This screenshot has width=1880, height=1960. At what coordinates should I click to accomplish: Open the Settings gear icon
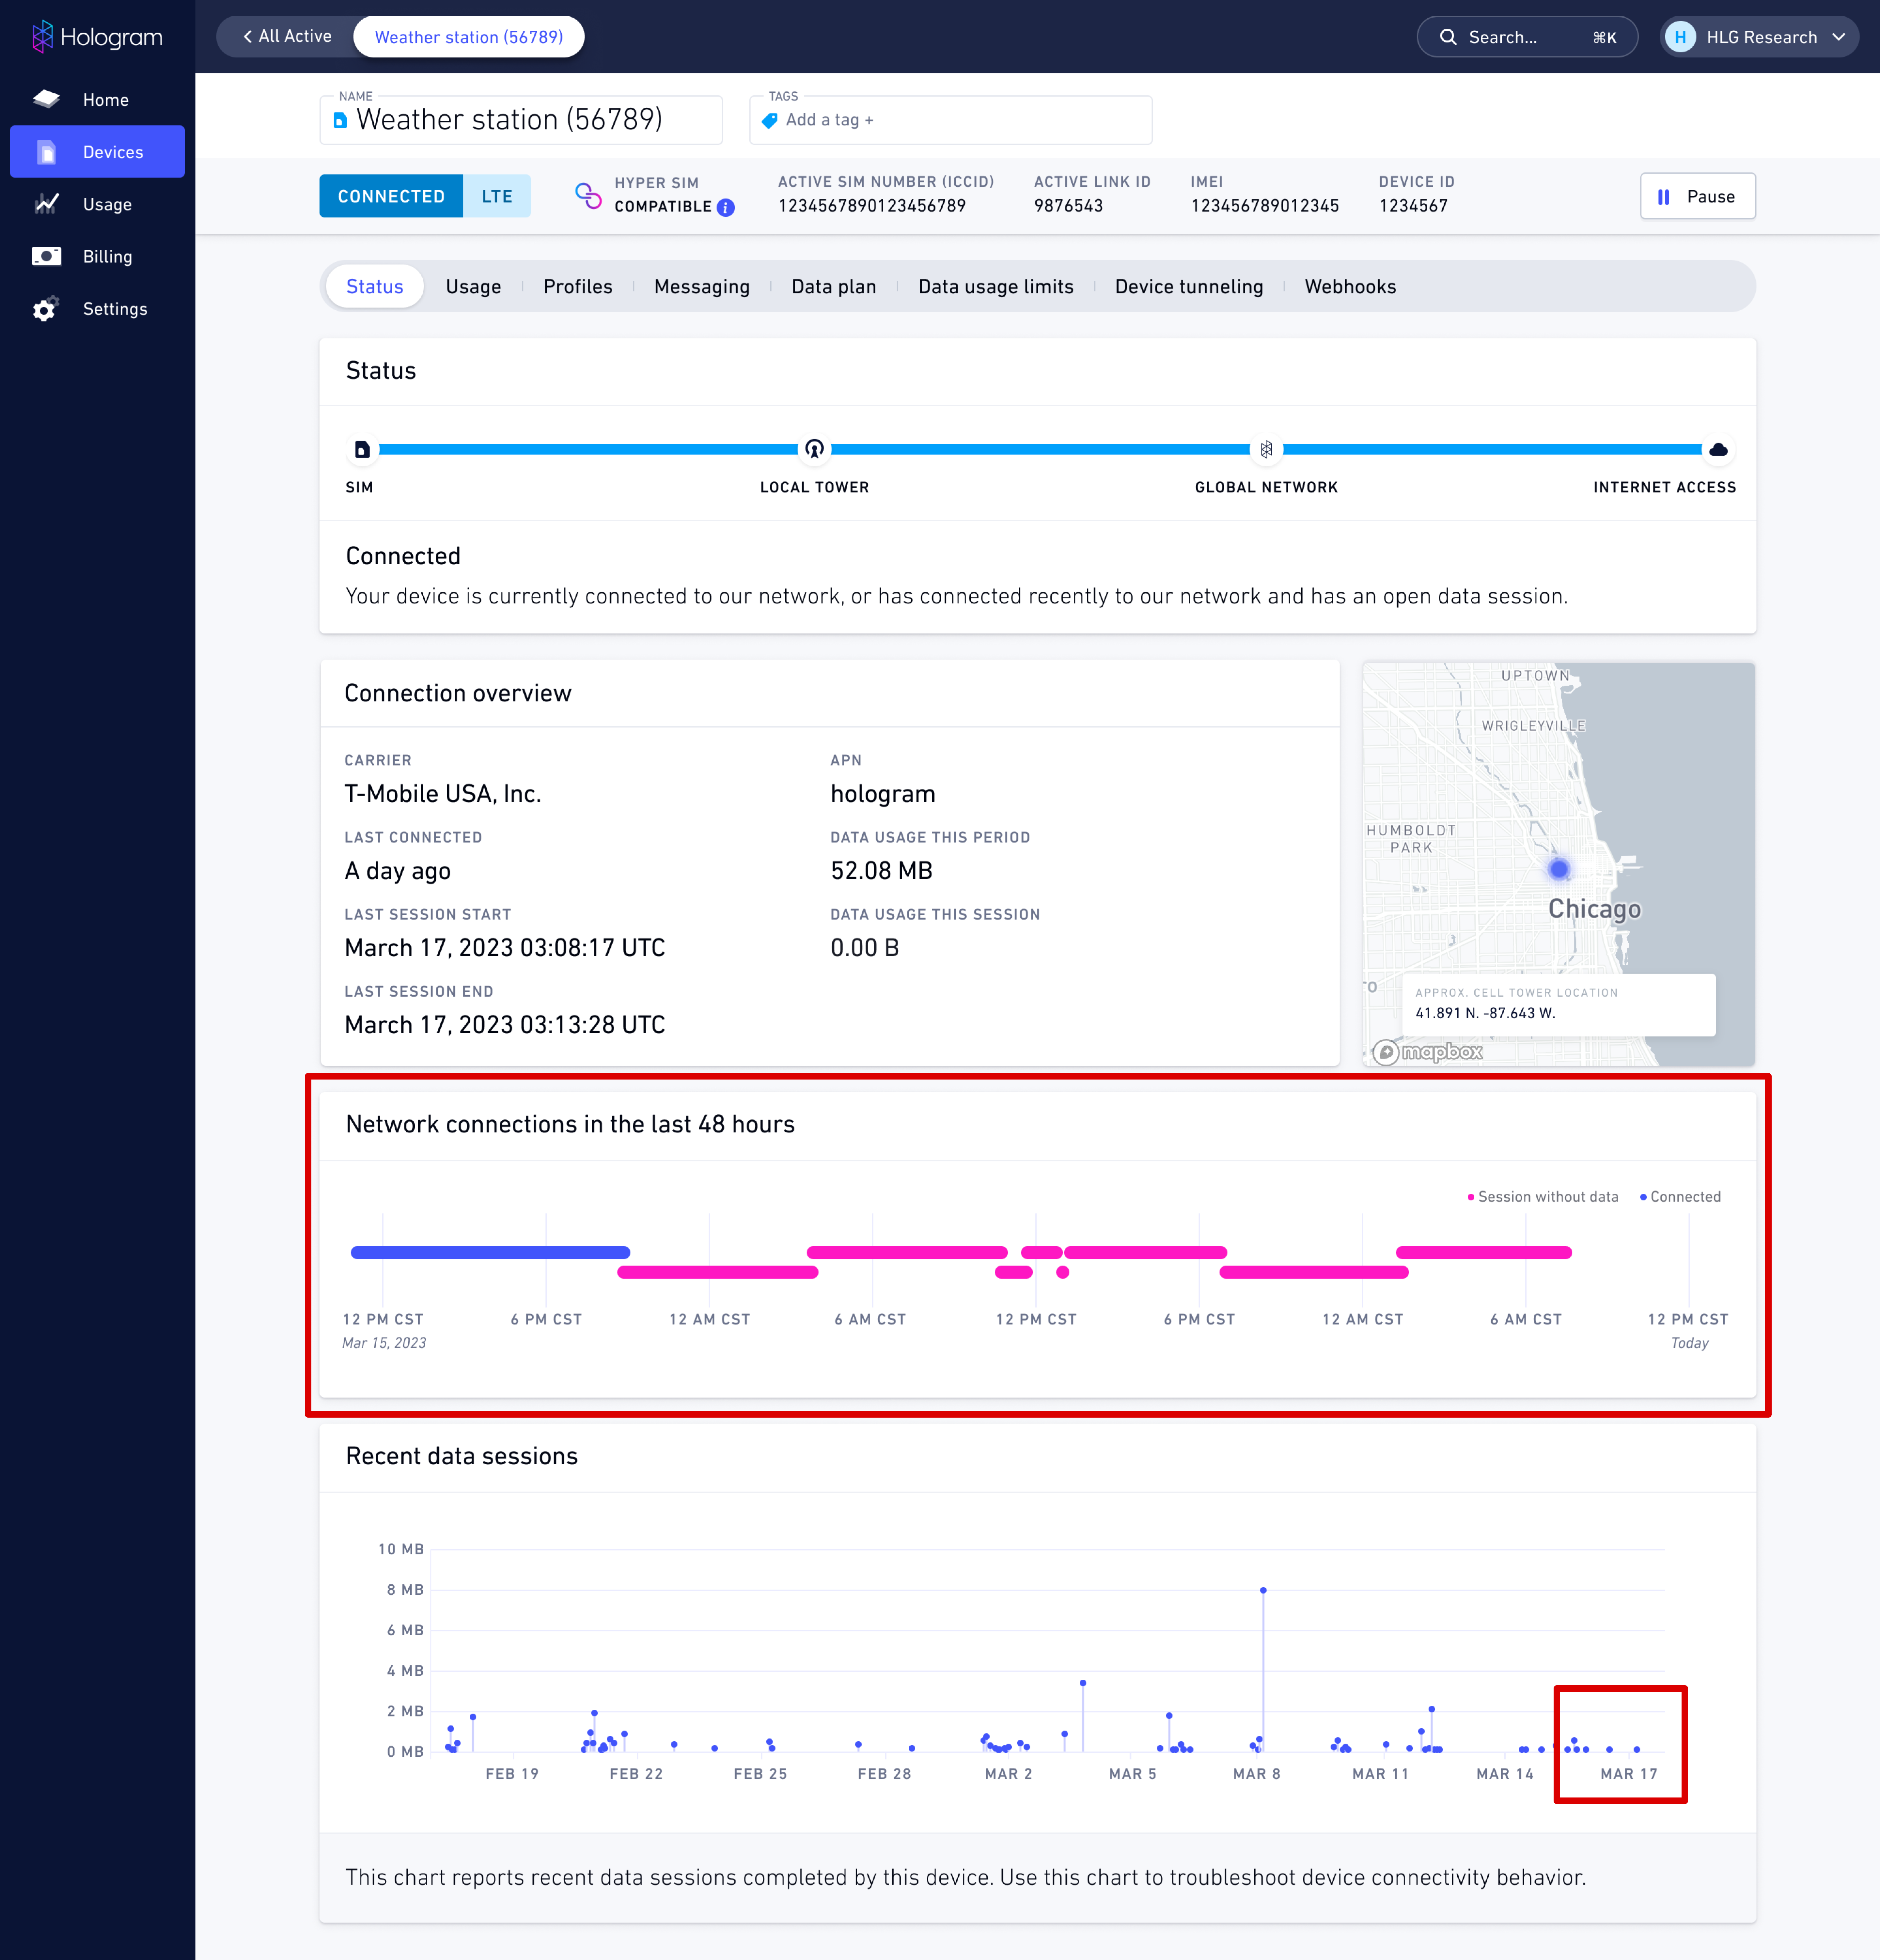click(45, 309)
